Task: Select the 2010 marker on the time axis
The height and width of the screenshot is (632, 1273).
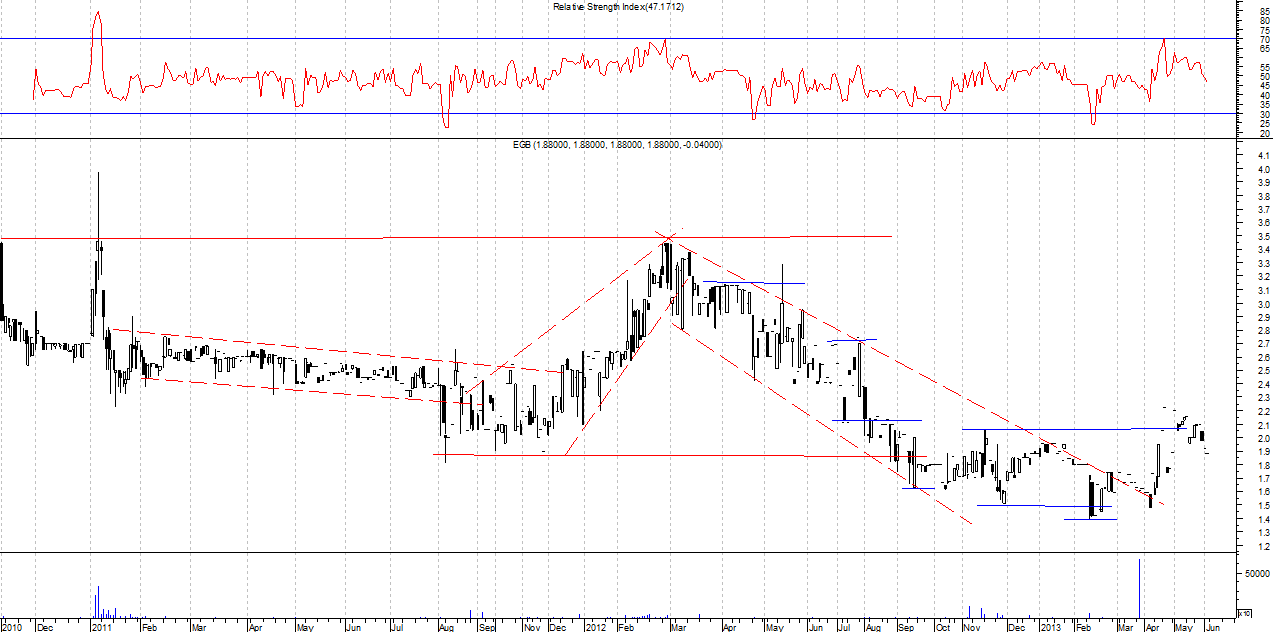Action: (x=11, y=627)
